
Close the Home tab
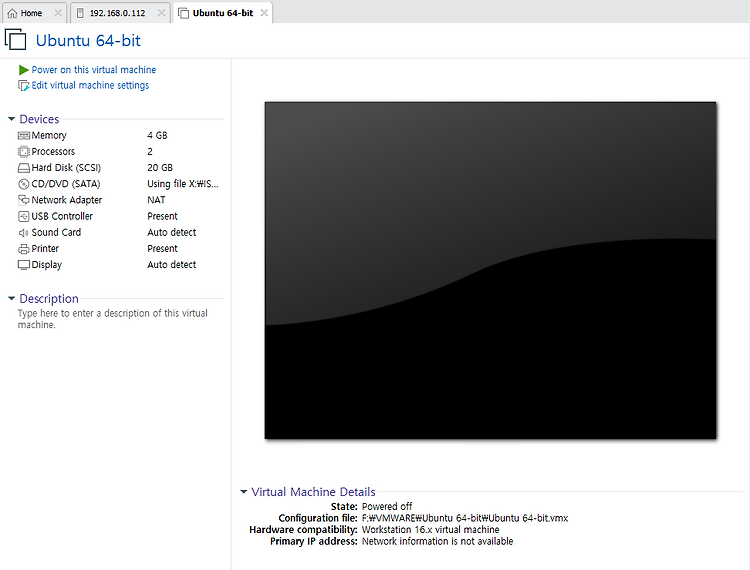(x=58, y=13)
